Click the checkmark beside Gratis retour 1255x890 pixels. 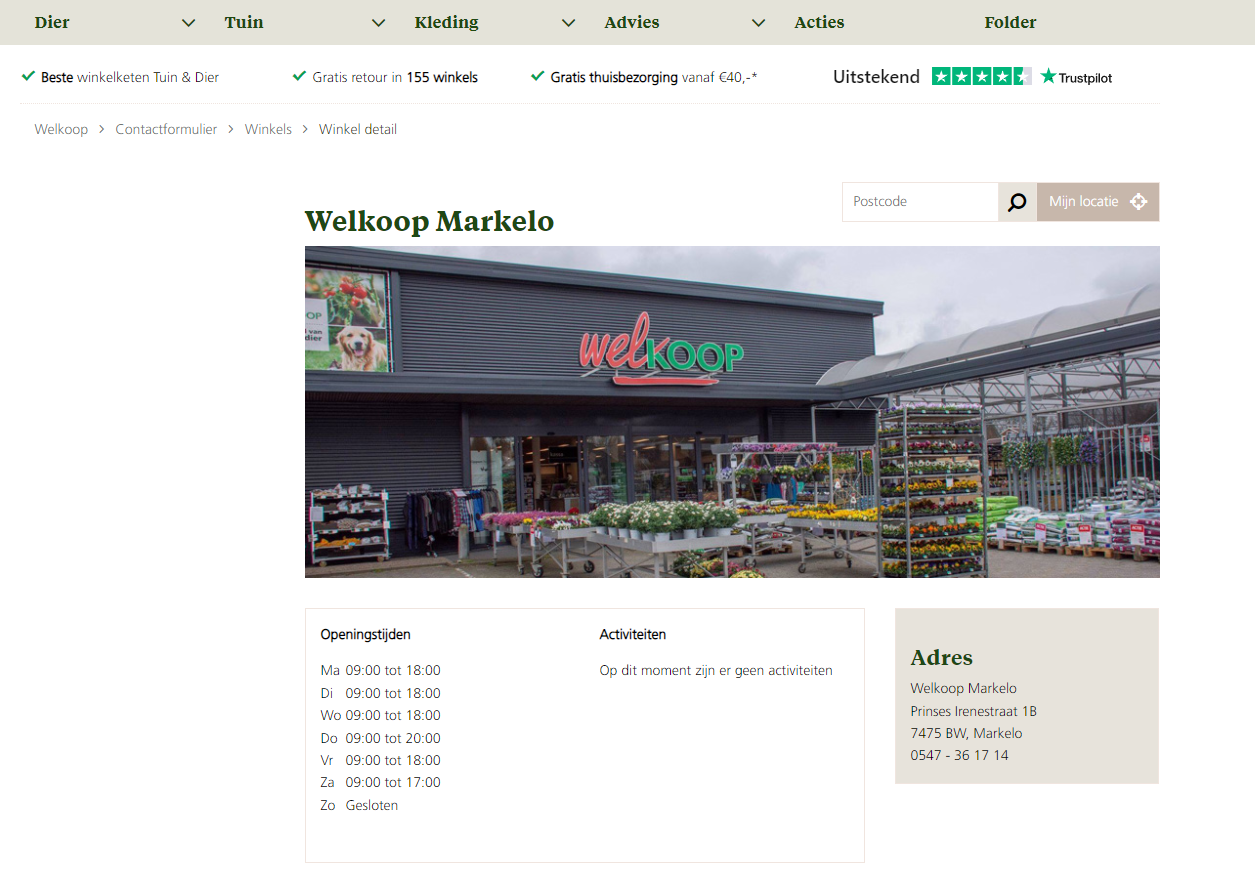[x=299, y=76]
